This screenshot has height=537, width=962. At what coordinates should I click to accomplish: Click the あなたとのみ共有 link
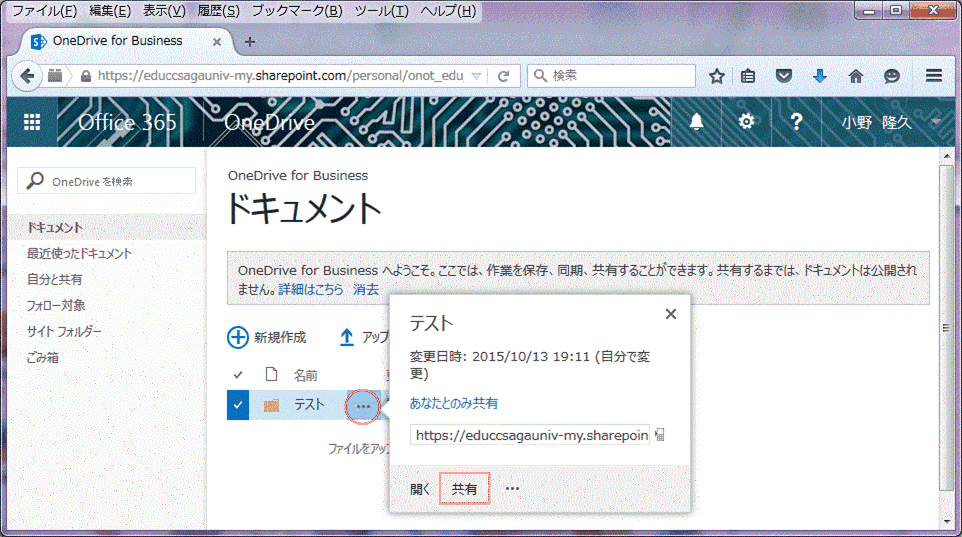453,403
